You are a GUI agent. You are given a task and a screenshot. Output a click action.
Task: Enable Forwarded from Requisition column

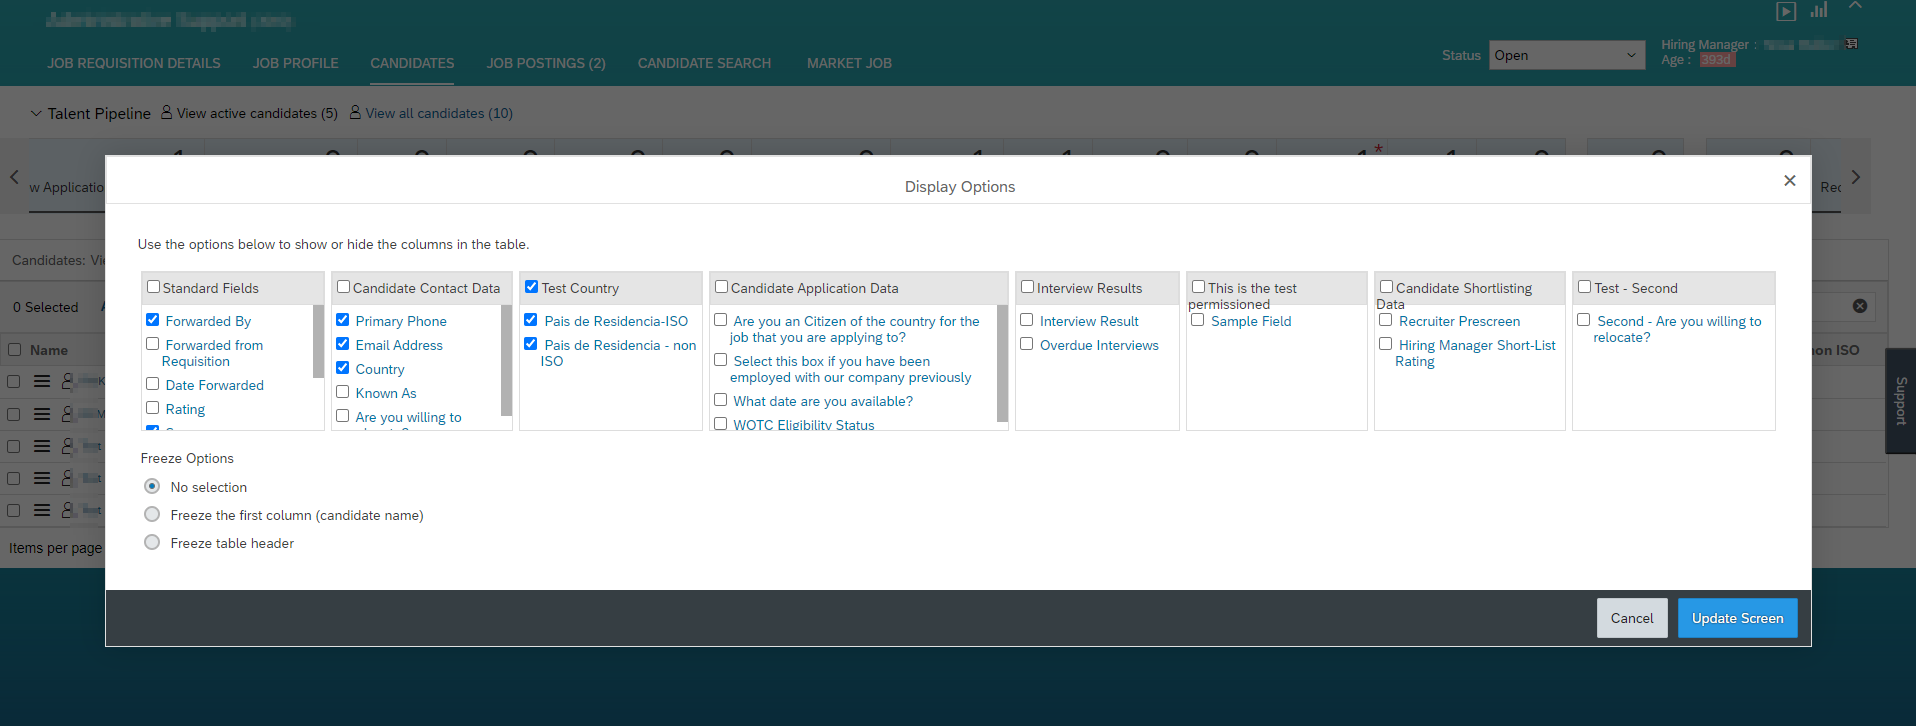pos(152,344)
